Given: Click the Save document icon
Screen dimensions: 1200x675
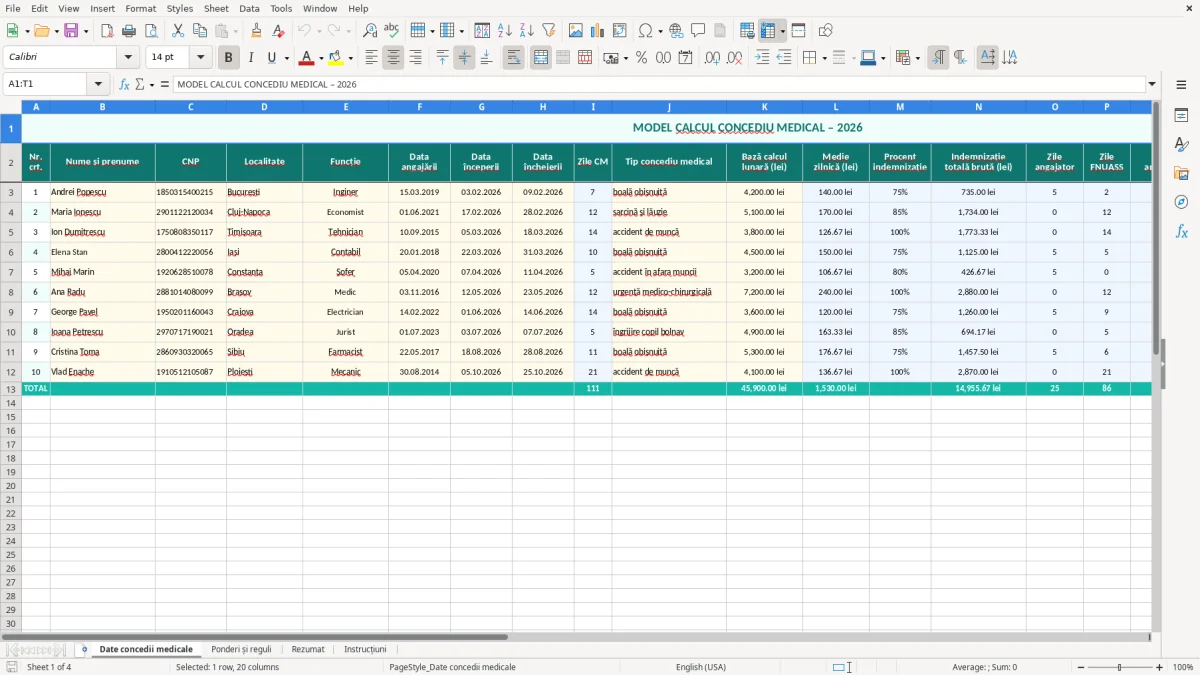Looking at the screenshot, I should (x=71, y=31).
